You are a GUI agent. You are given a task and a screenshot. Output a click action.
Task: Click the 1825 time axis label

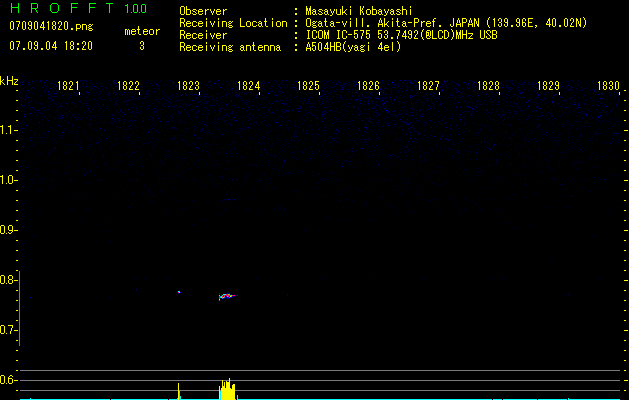coord(308,86)
